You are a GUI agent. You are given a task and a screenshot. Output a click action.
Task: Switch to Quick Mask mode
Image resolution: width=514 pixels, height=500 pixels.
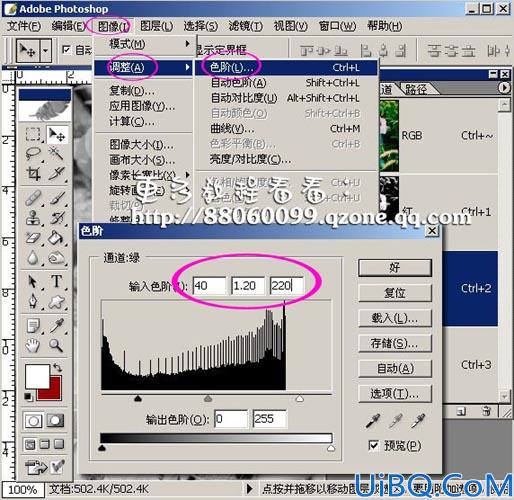[55, 421]
